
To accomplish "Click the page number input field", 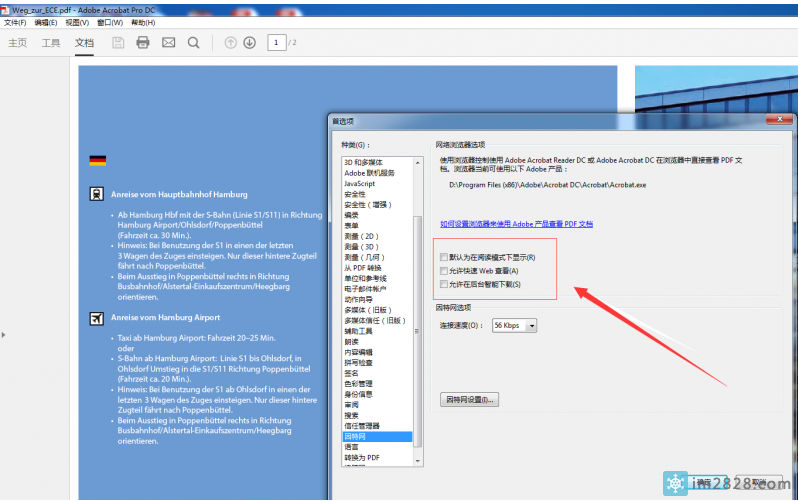I will point(275,43).
